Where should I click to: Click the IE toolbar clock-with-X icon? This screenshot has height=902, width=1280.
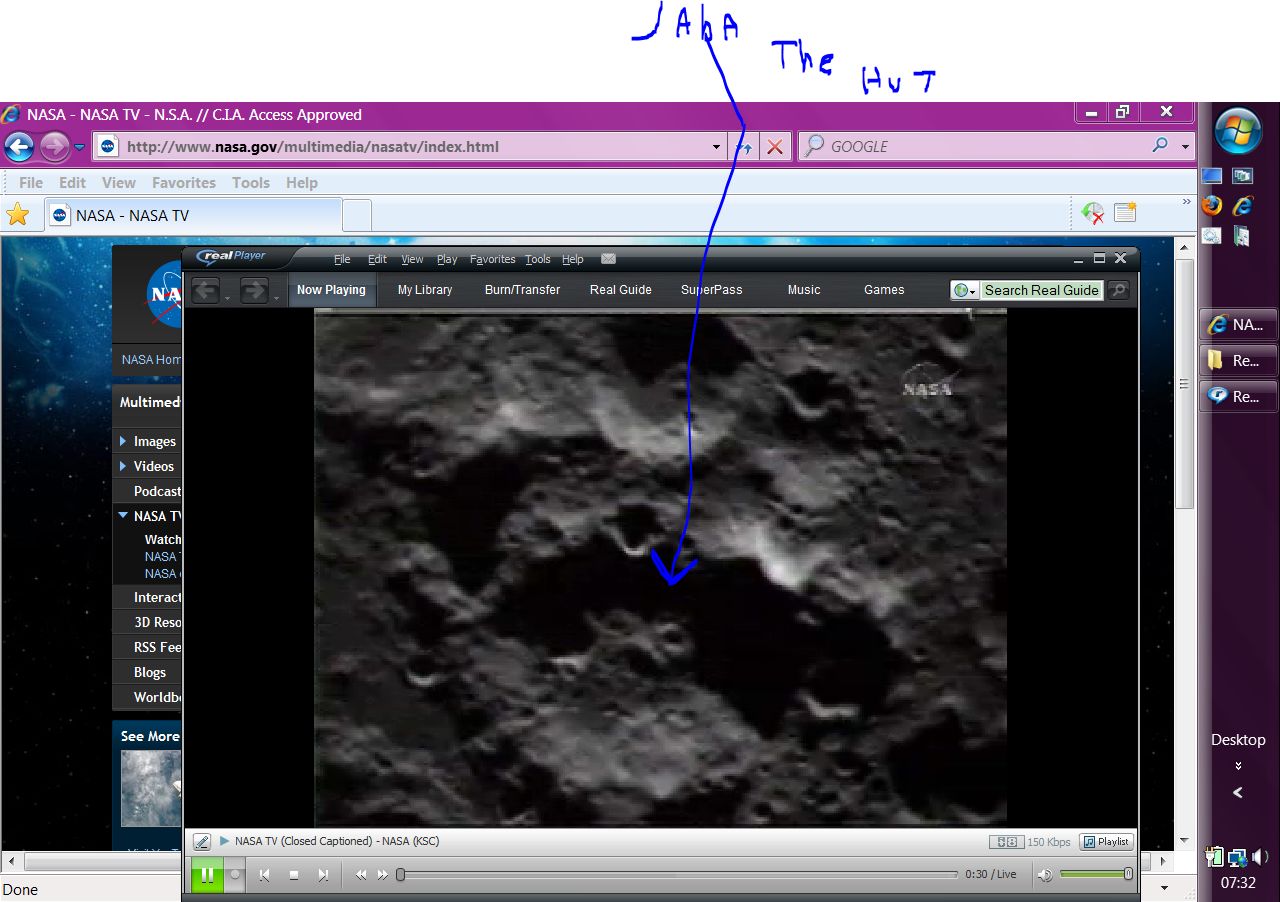click(x=1093, y=213)
